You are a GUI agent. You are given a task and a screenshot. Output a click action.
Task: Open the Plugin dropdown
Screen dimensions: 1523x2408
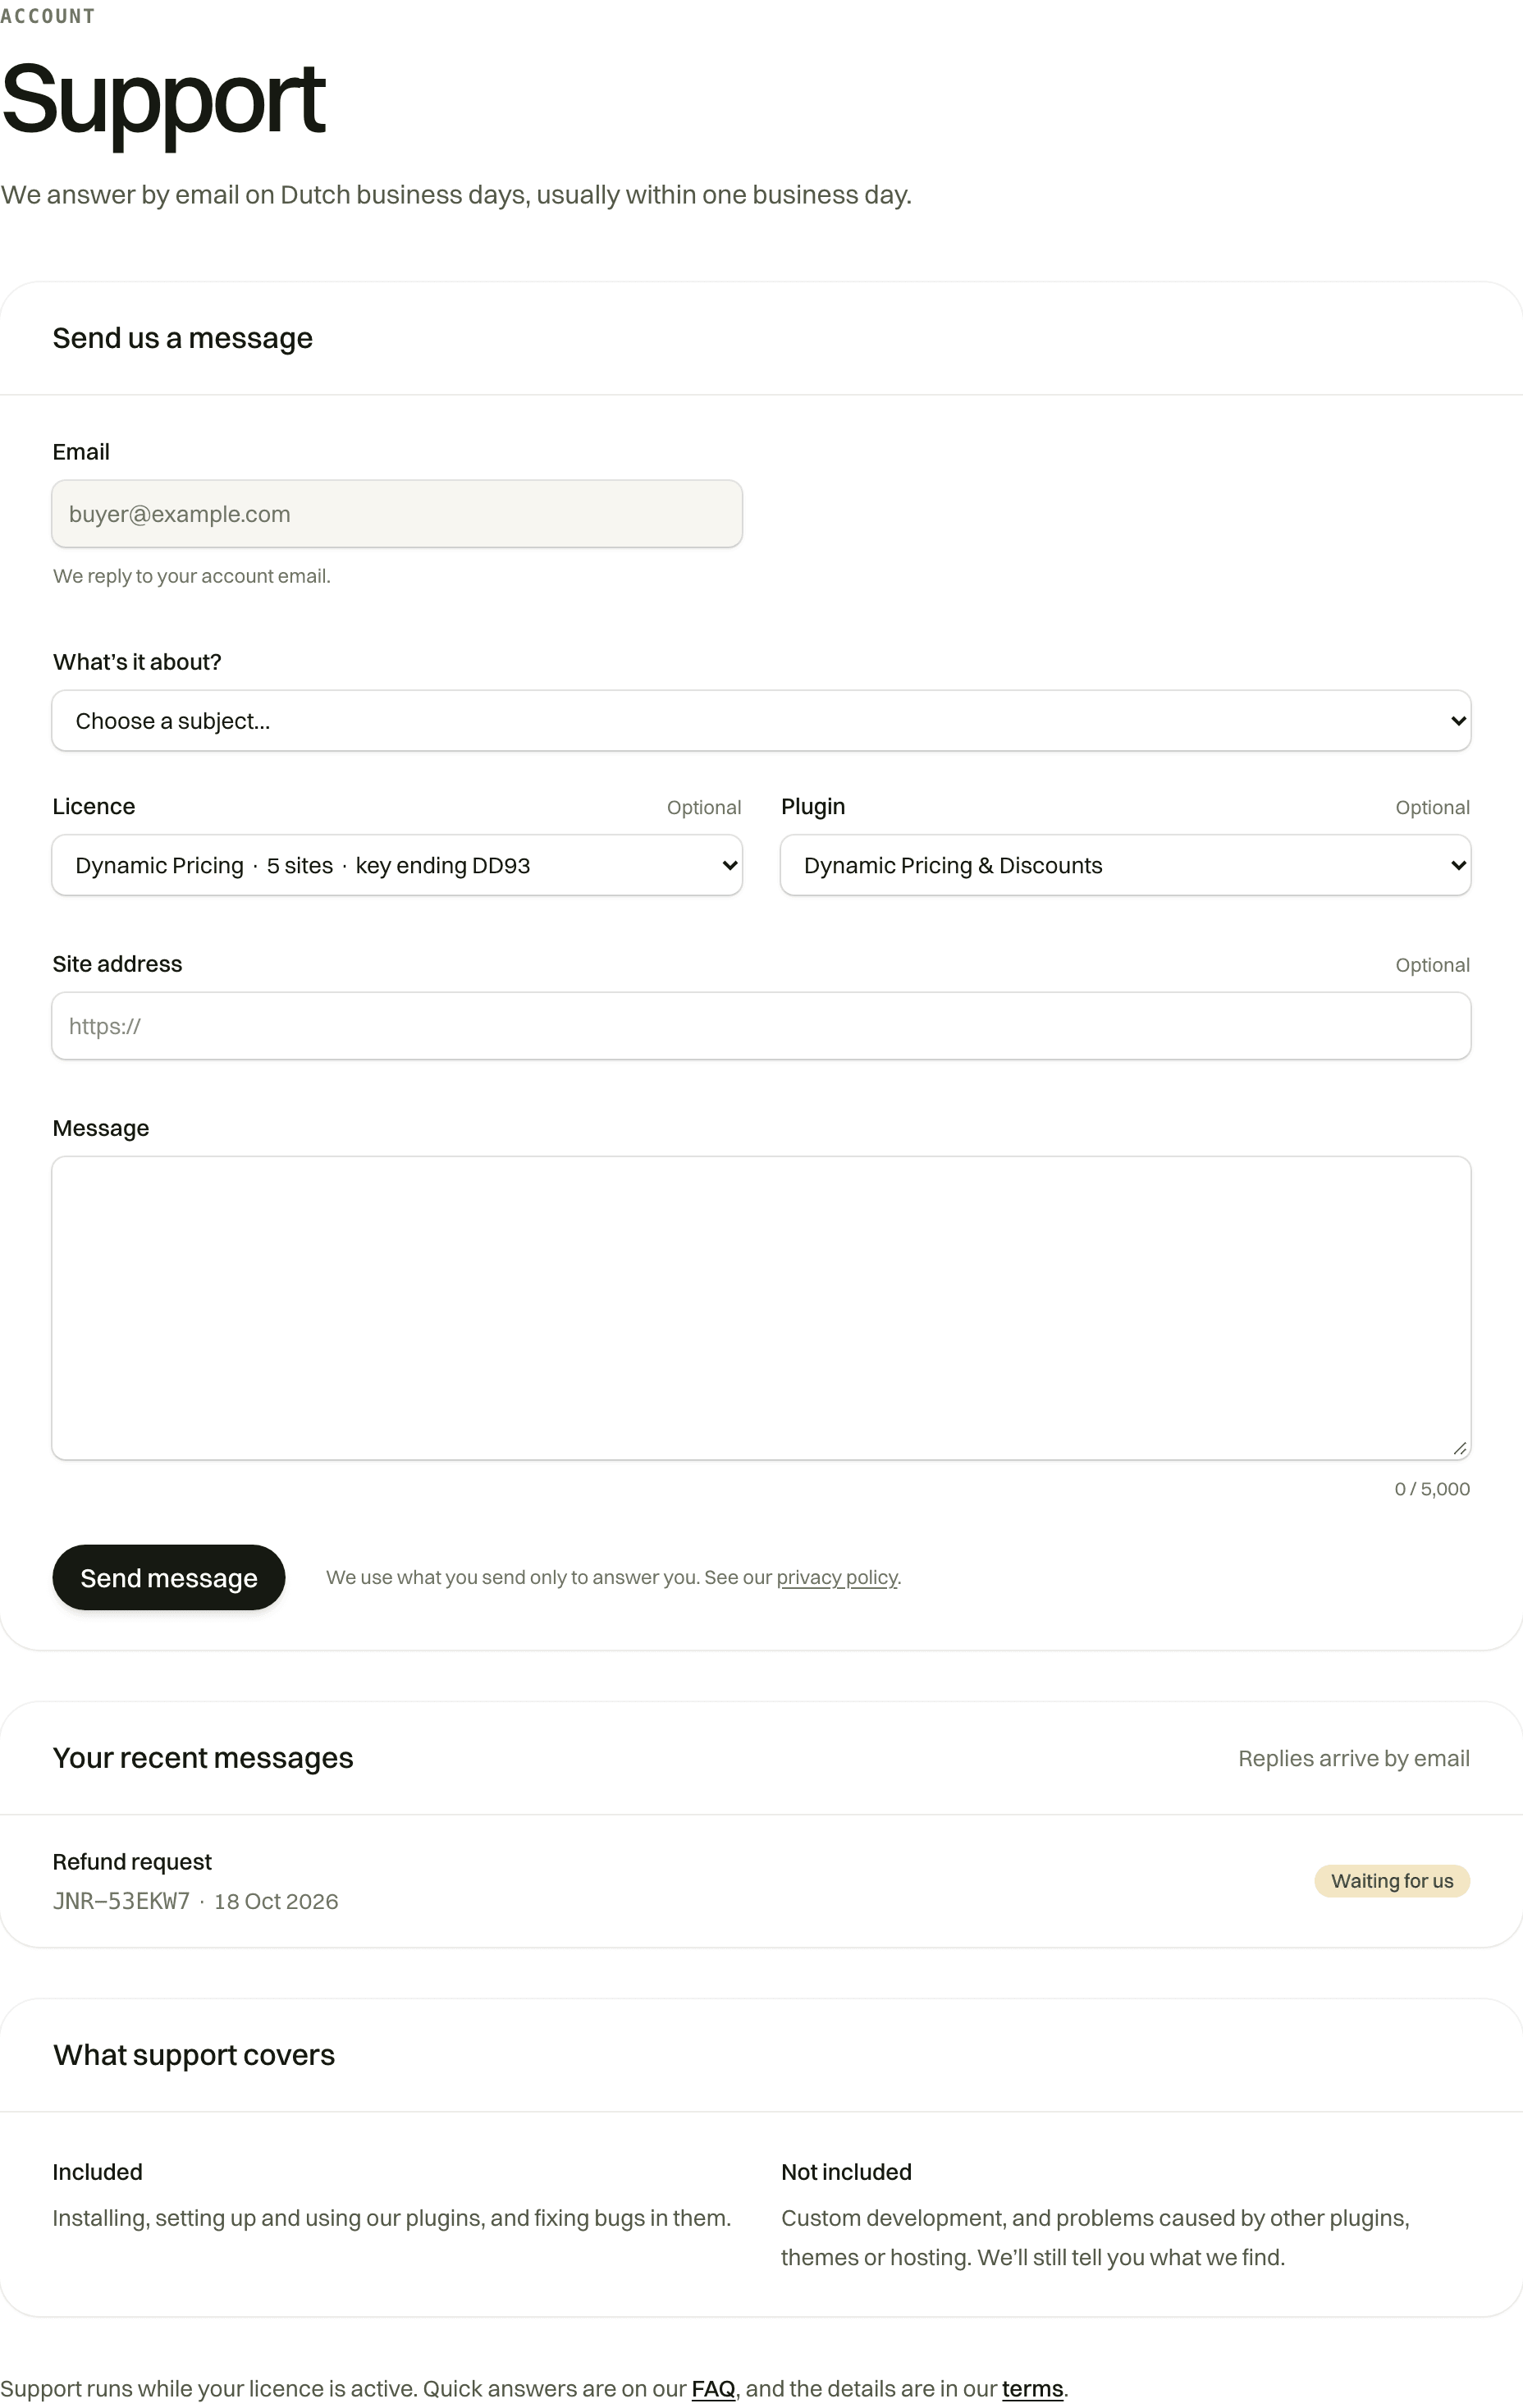click(1125, 865)
